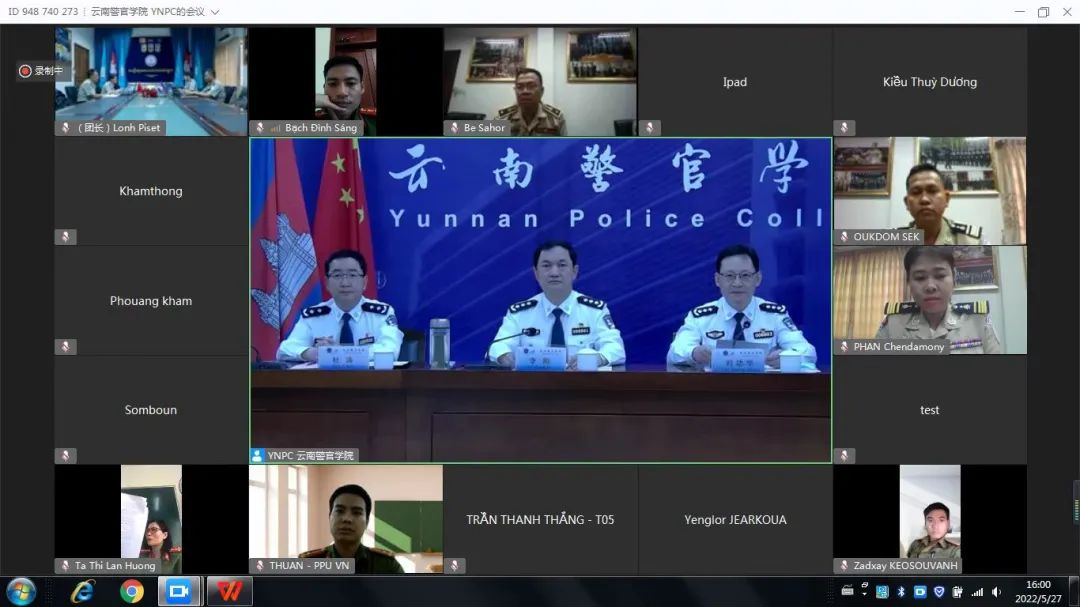This screenshot has width=1080, height=607.
Task: Open the main Yunnan Police College video
Action: pos(540,300)
